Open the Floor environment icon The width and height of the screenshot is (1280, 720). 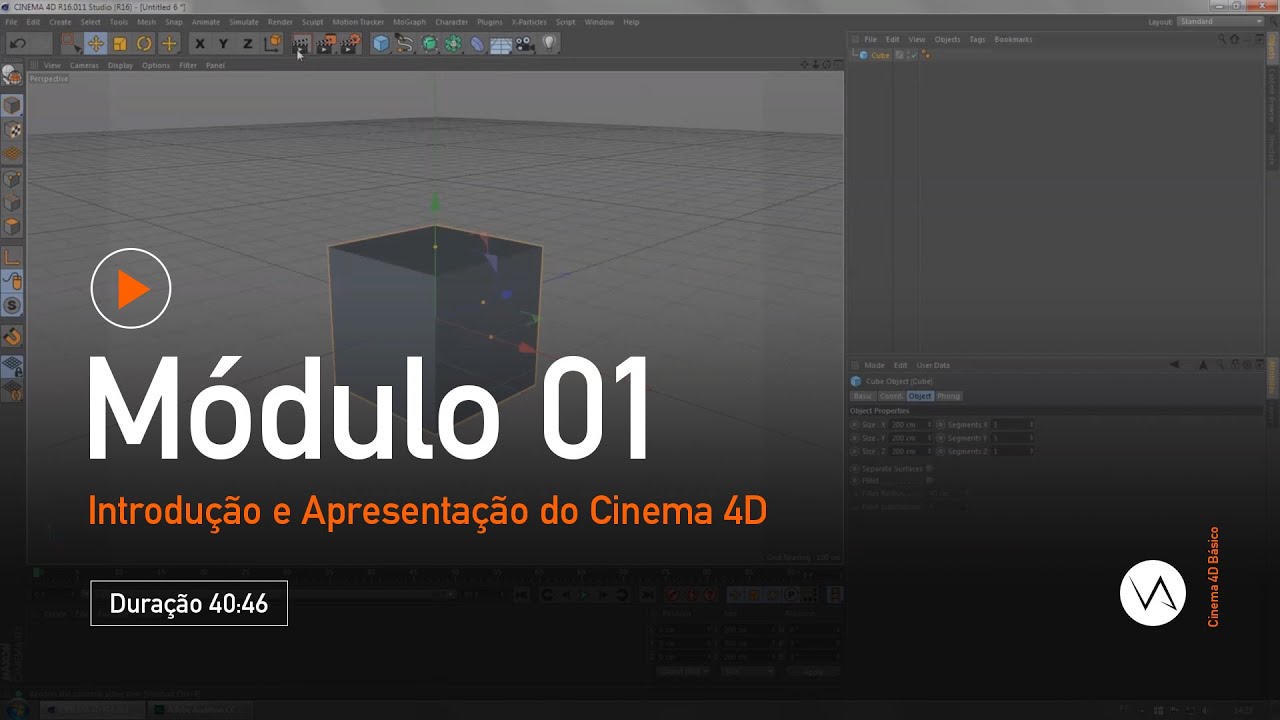[x=501, y=43]
